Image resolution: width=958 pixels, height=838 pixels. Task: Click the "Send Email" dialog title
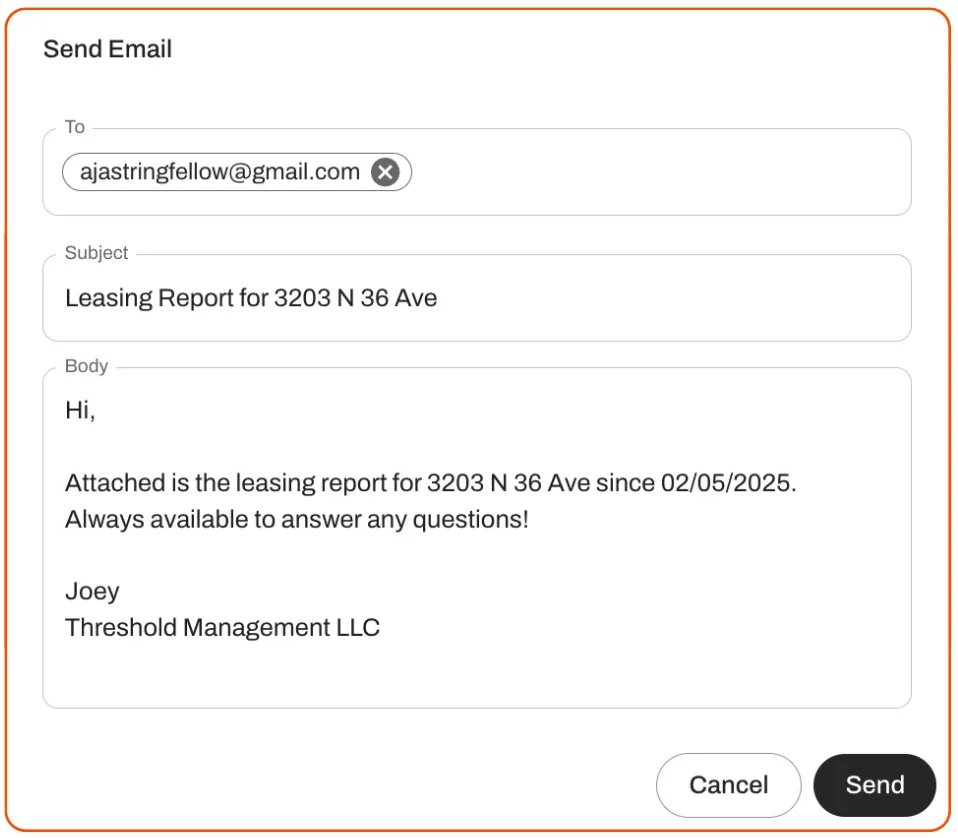pos(108,49)
